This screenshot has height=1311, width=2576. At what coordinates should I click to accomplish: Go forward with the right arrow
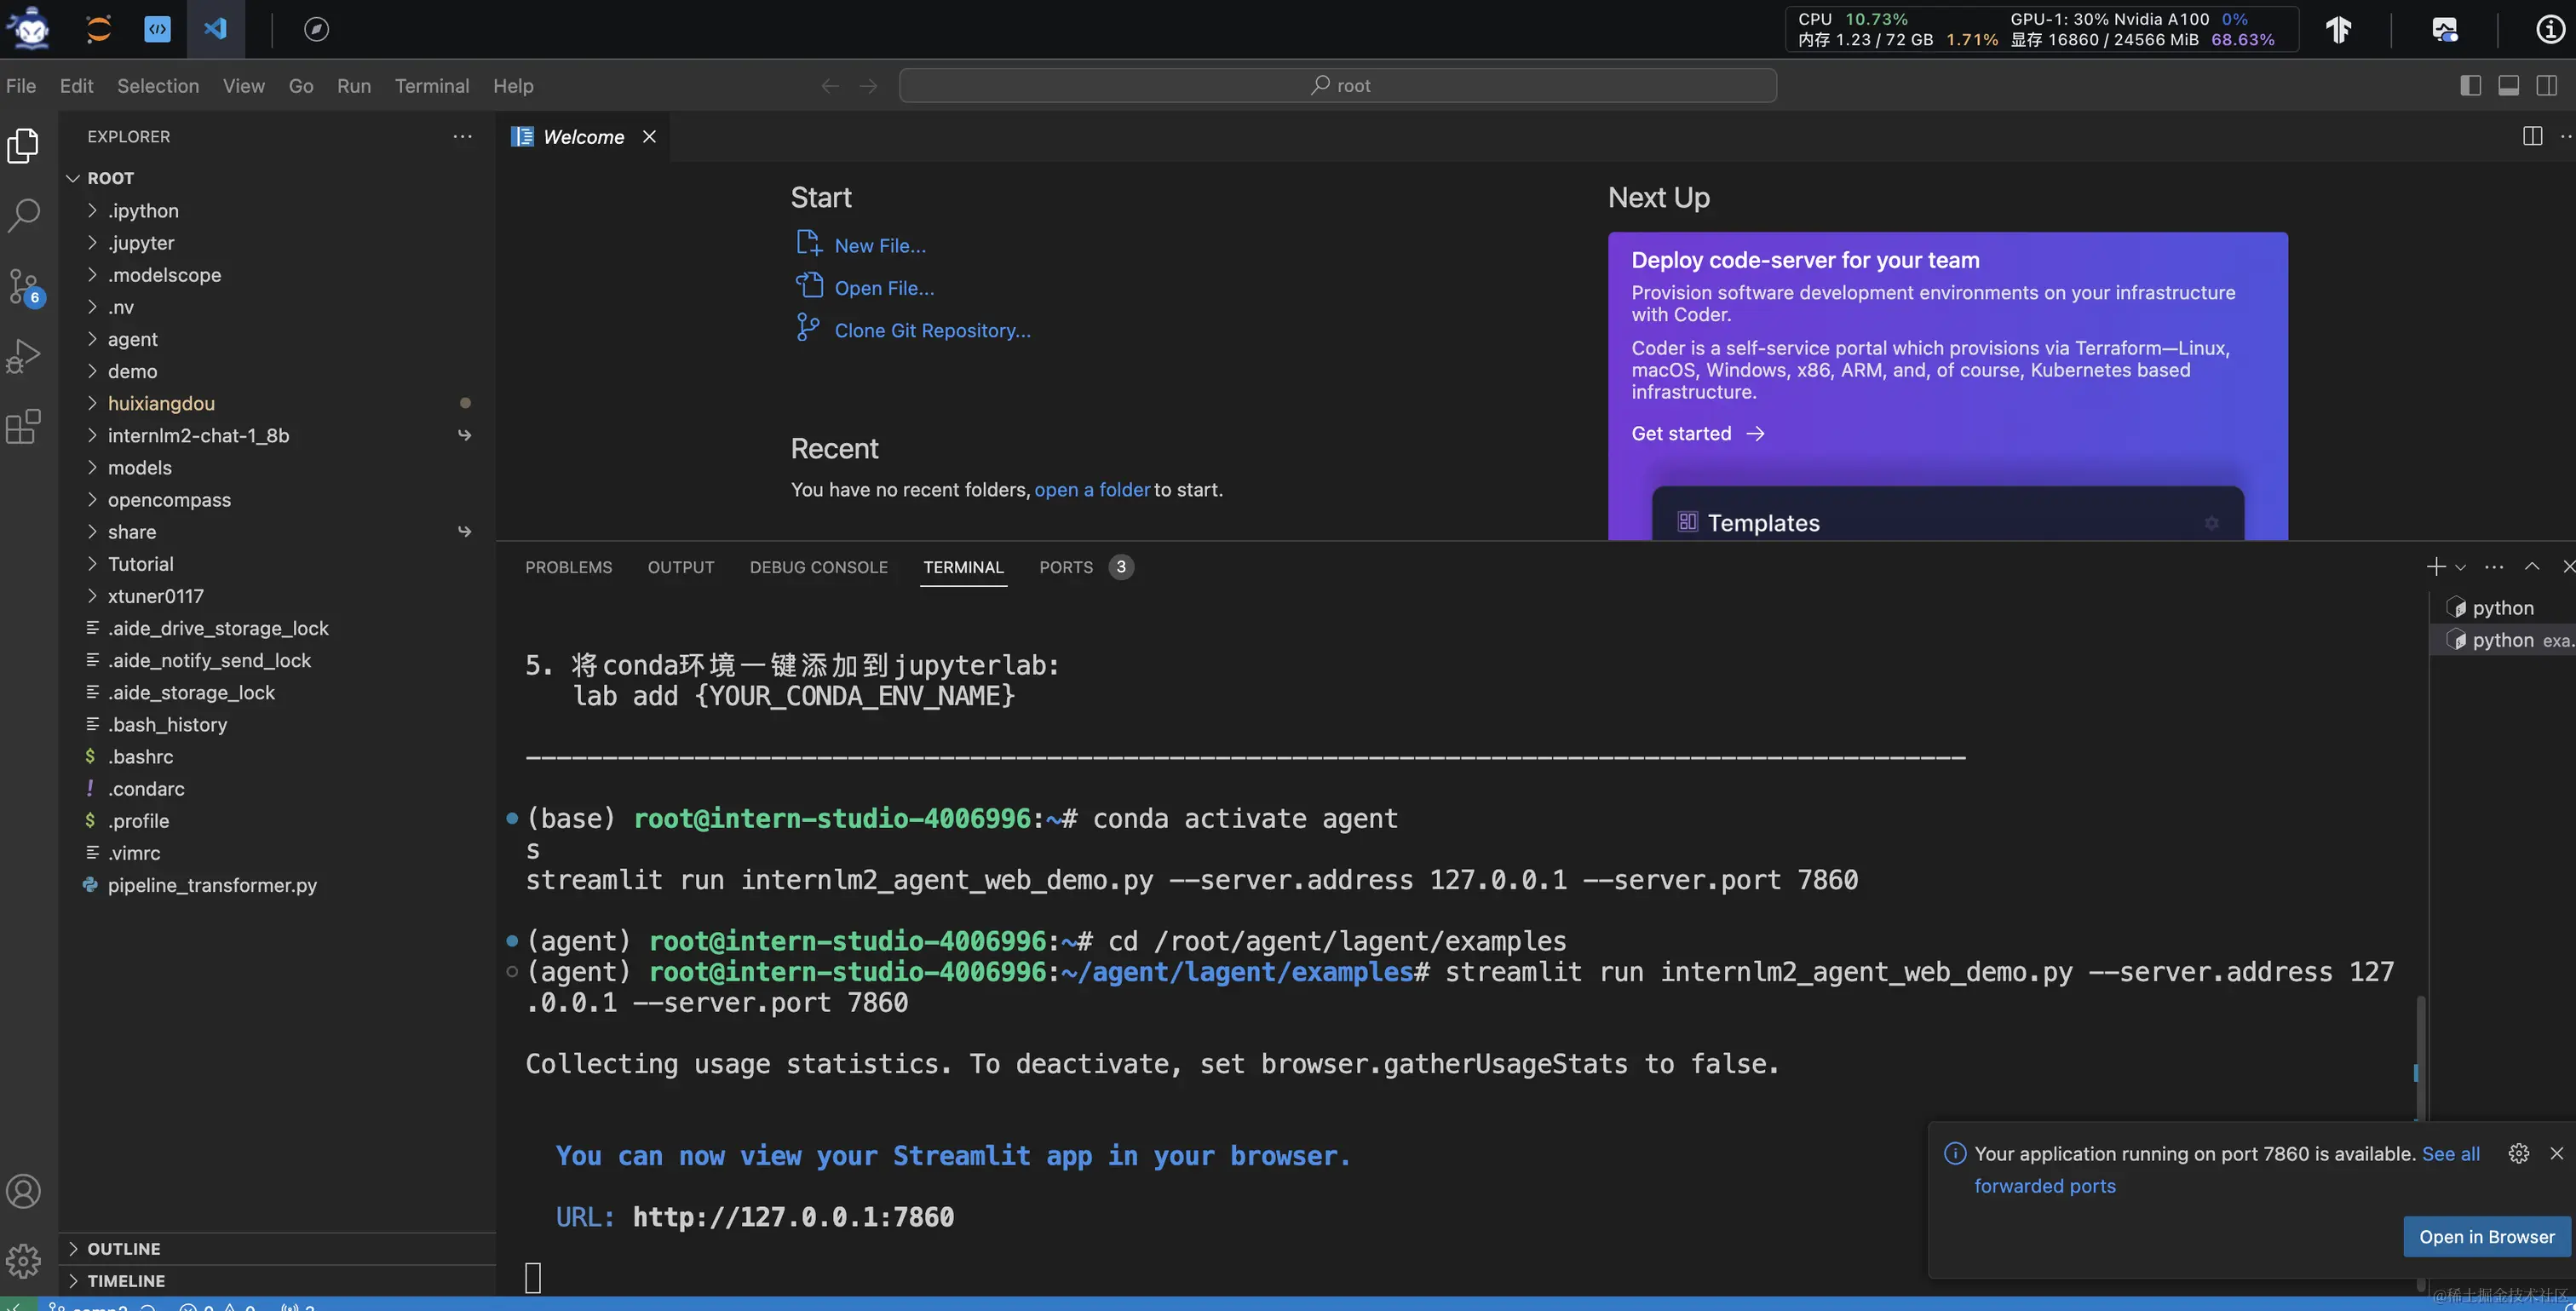click(x=868, y=86)
